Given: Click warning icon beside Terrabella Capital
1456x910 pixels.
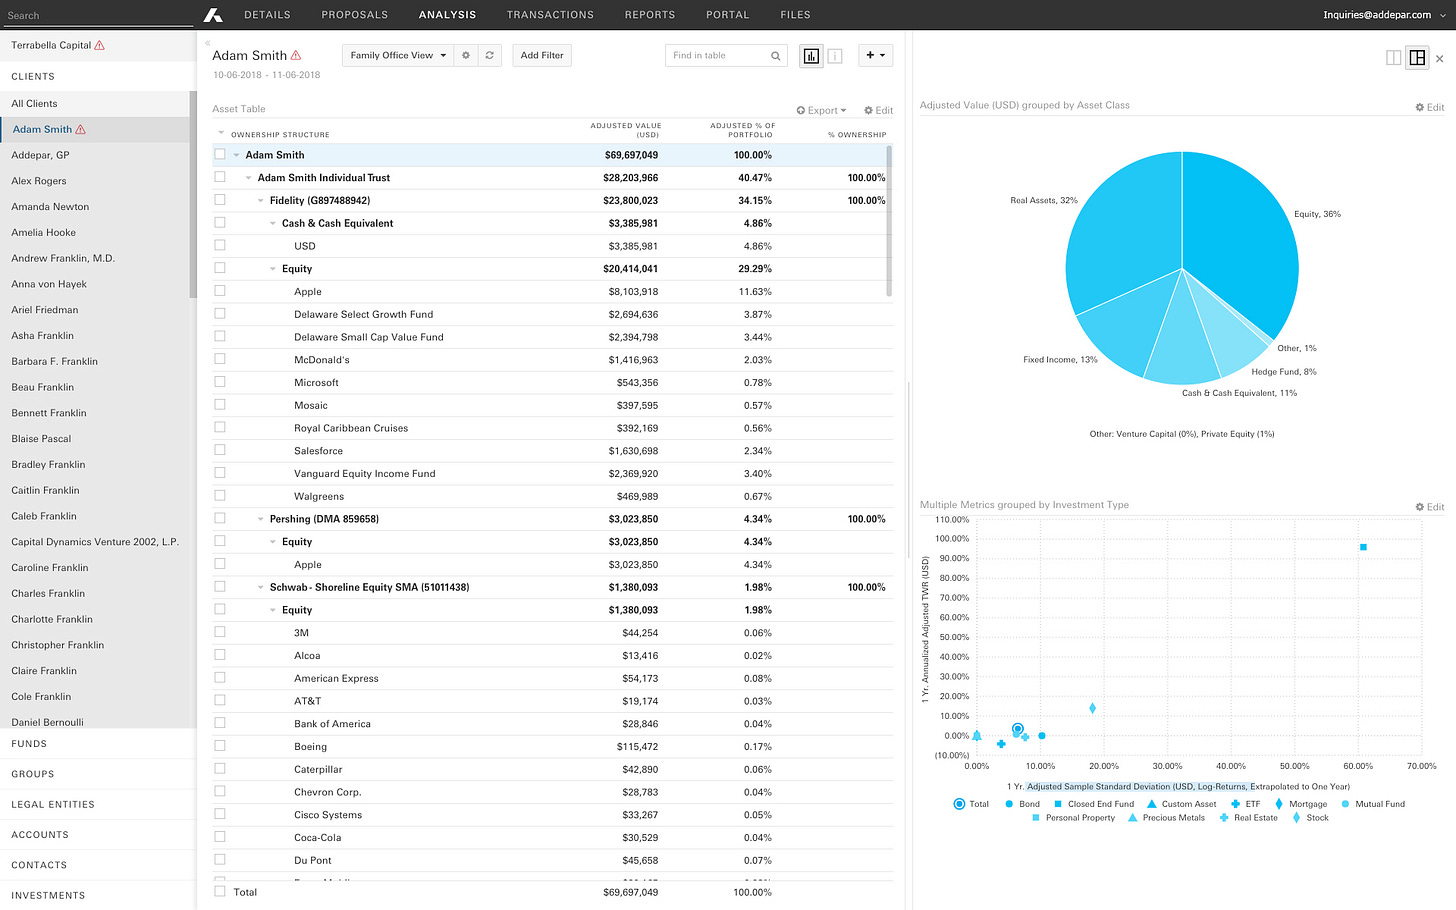Looking at the screenshot, I should [99, 45].
